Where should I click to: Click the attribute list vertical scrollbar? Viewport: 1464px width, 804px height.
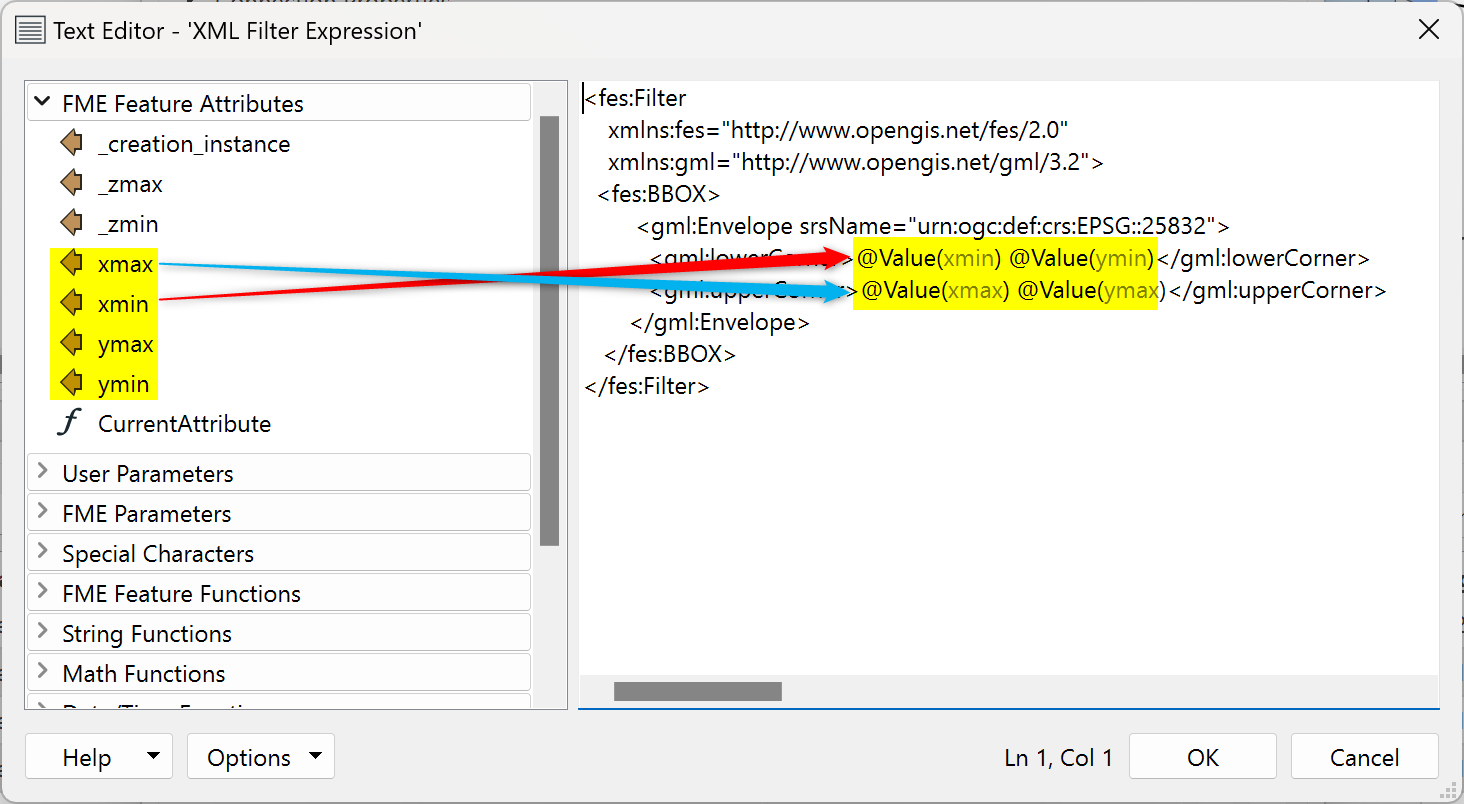tap(549, 330)
